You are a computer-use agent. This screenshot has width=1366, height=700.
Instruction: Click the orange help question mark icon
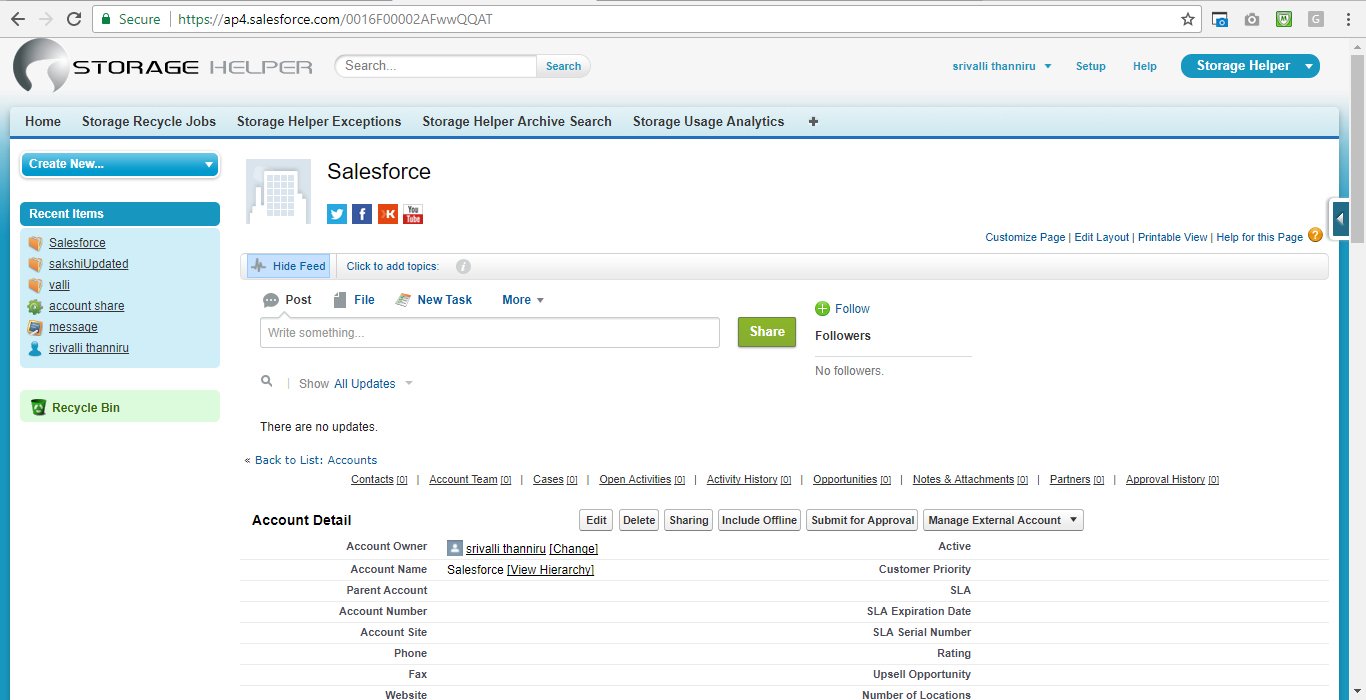(1315, 236)
